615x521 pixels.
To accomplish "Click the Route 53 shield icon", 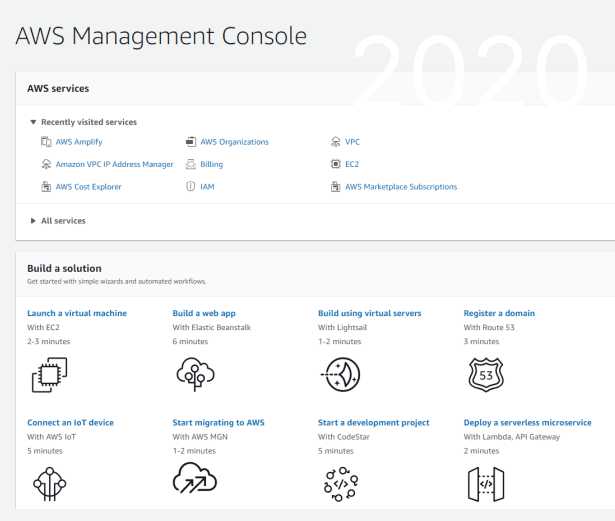I will [x=486, y=375].
